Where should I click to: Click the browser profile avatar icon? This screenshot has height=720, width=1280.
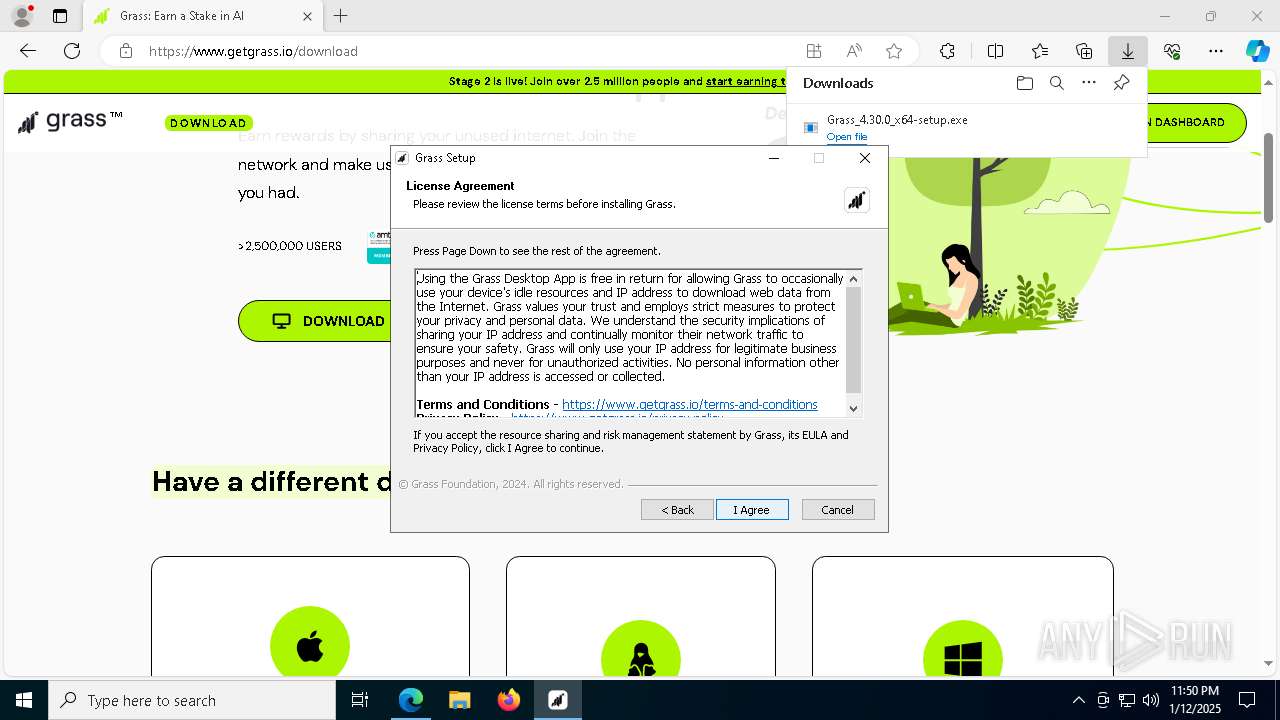[22, 16]
